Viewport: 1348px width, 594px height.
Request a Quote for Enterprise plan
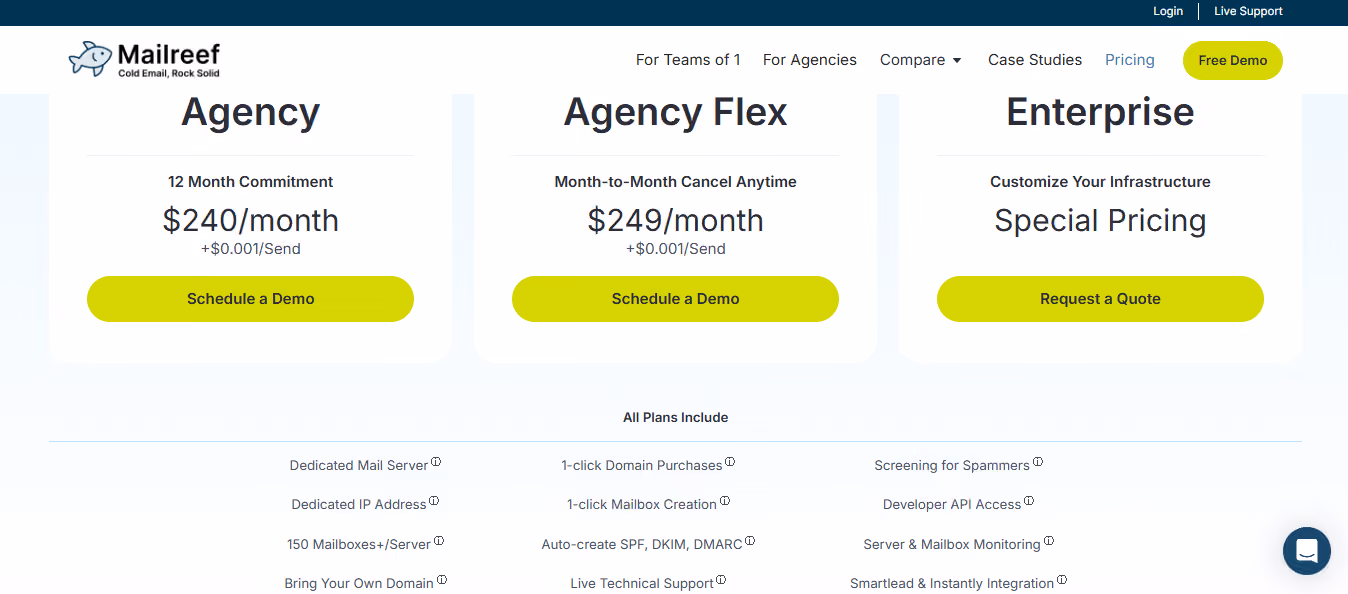click(1100, 299)
